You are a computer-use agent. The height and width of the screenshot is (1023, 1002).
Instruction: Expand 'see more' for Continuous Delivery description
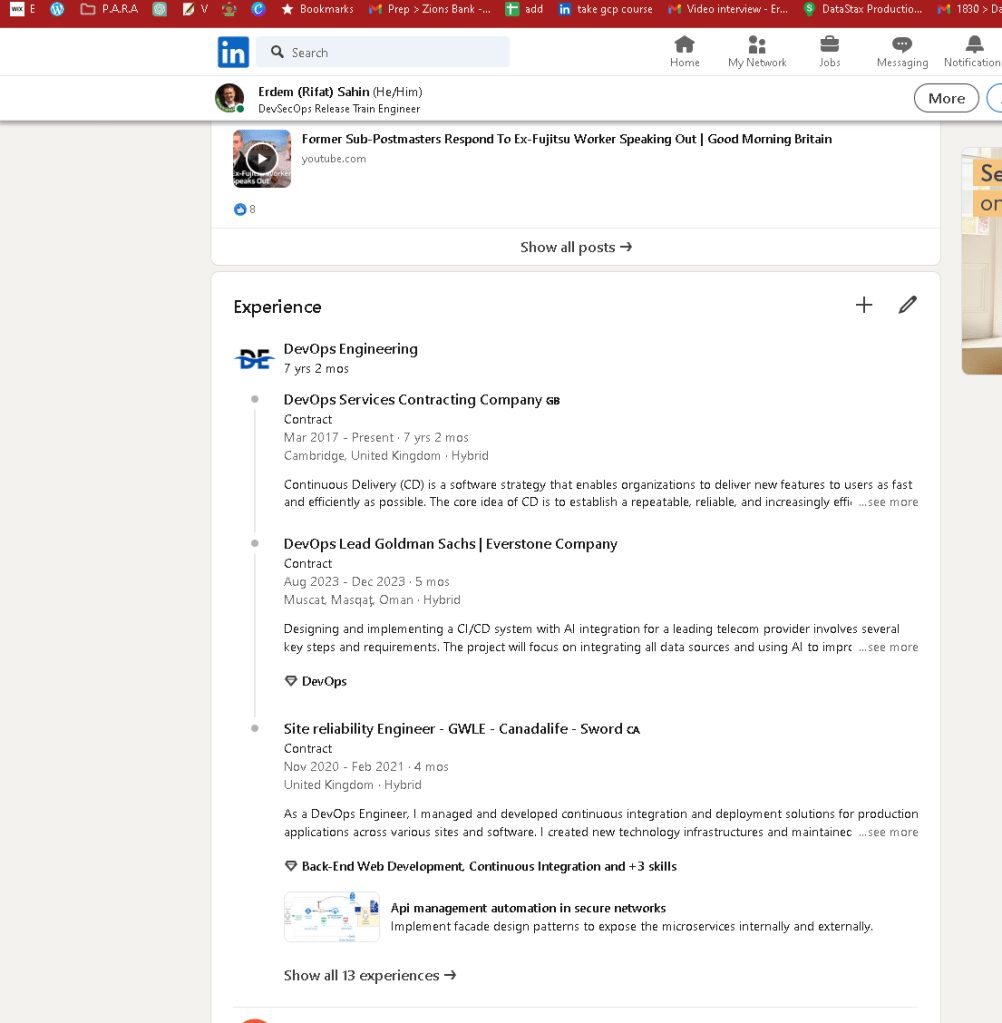click(888, 502)
